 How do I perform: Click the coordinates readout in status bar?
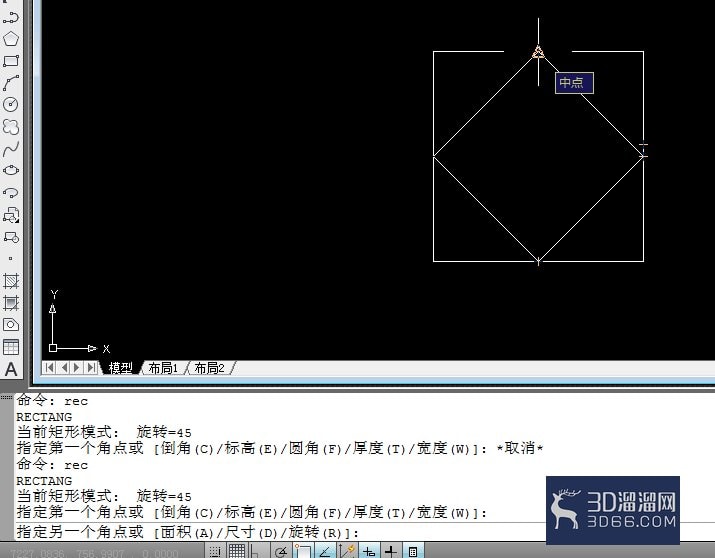(93, 553)
